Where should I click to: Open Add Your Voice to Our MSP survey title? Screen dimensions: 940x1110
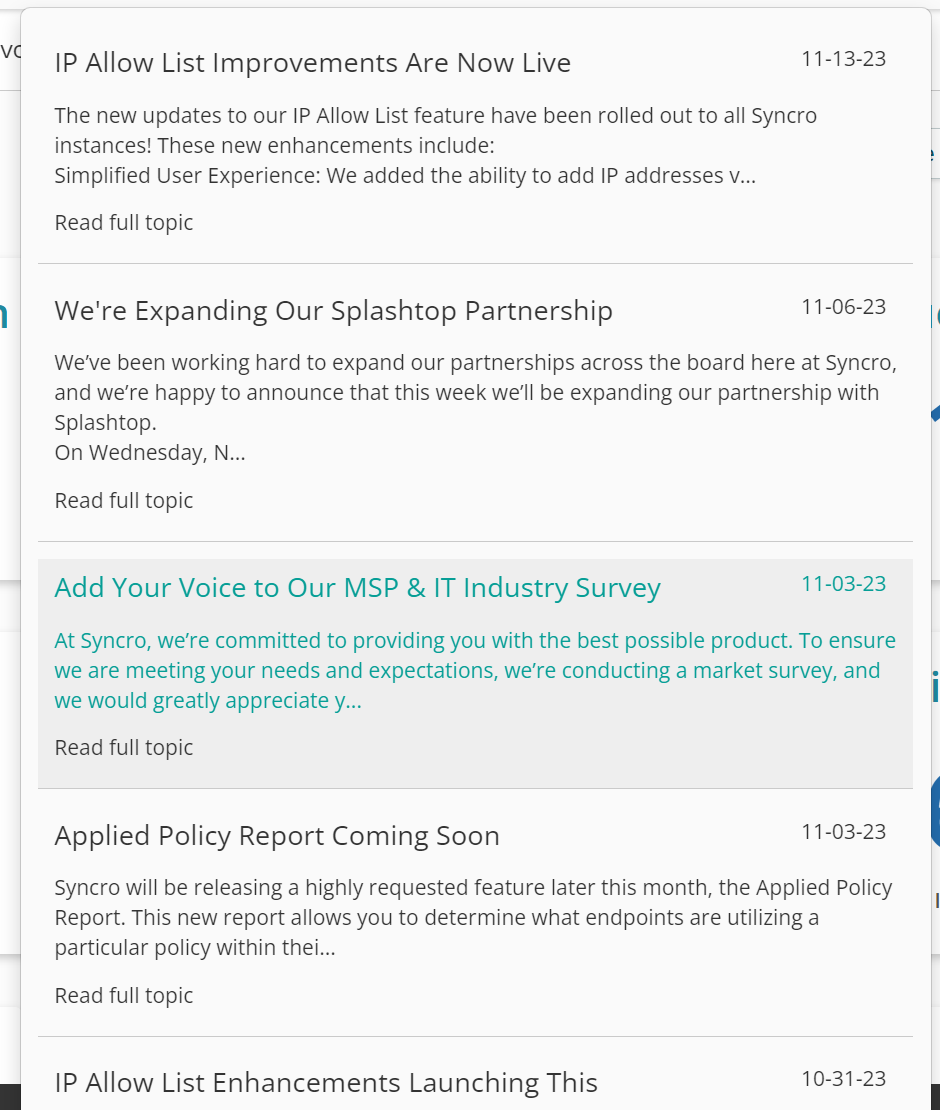point(357,588)
